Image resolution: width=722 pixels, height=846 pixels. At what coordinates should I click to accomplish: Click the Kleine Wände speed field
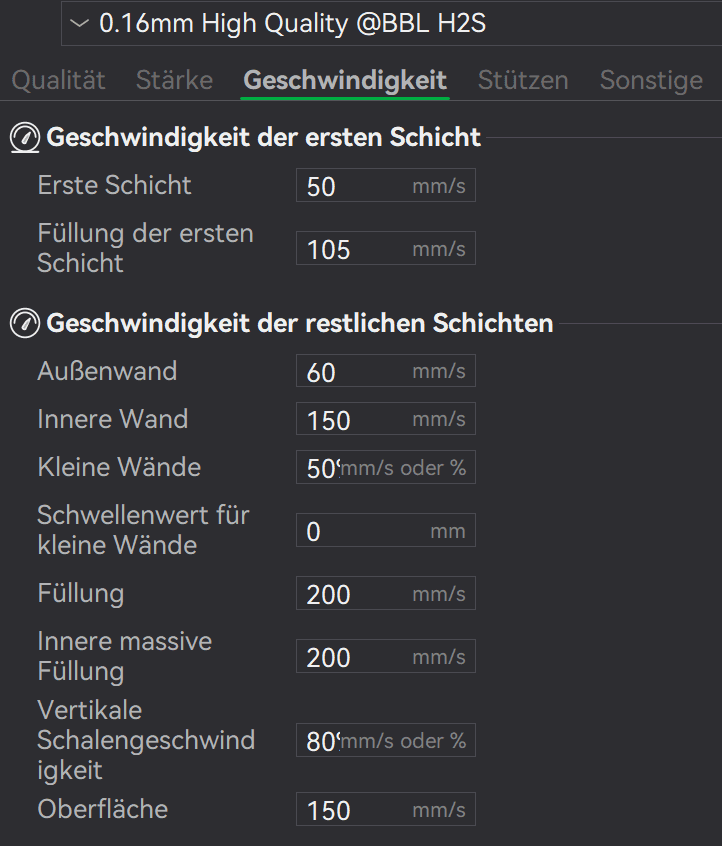point(318,468)
